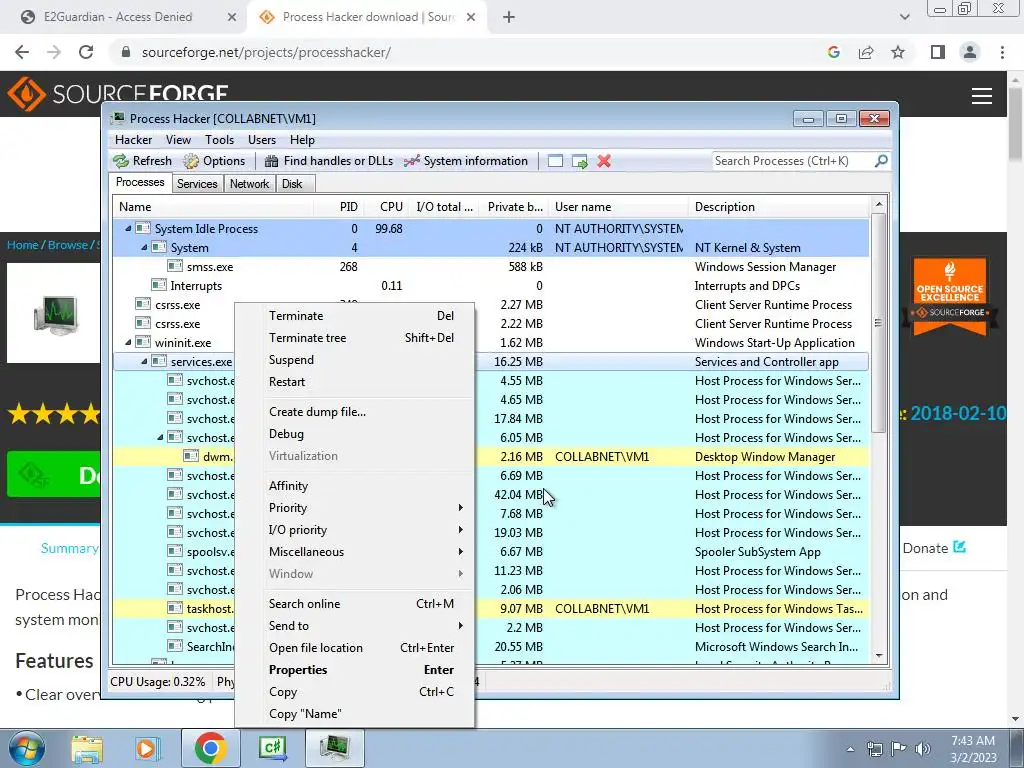1024x768 pixels.
Task: Click the Refresh toolbar icon in Process Hacker
Action: tap(121, 161)
